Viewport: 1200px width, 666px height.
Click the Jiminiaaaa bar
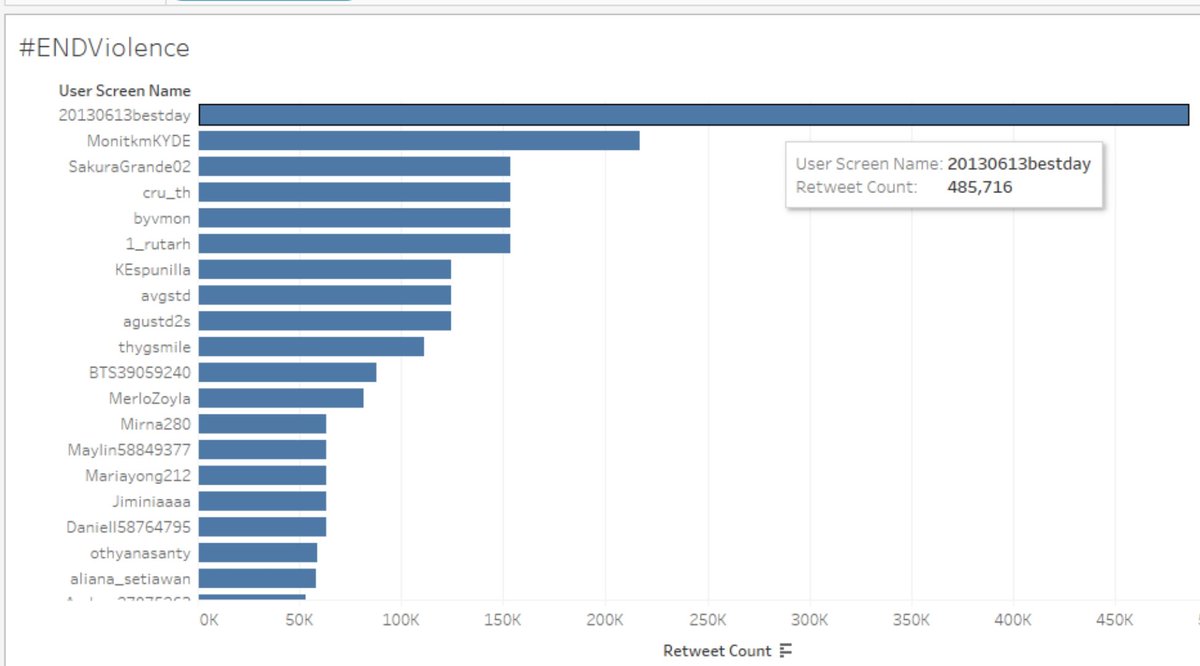262,501
